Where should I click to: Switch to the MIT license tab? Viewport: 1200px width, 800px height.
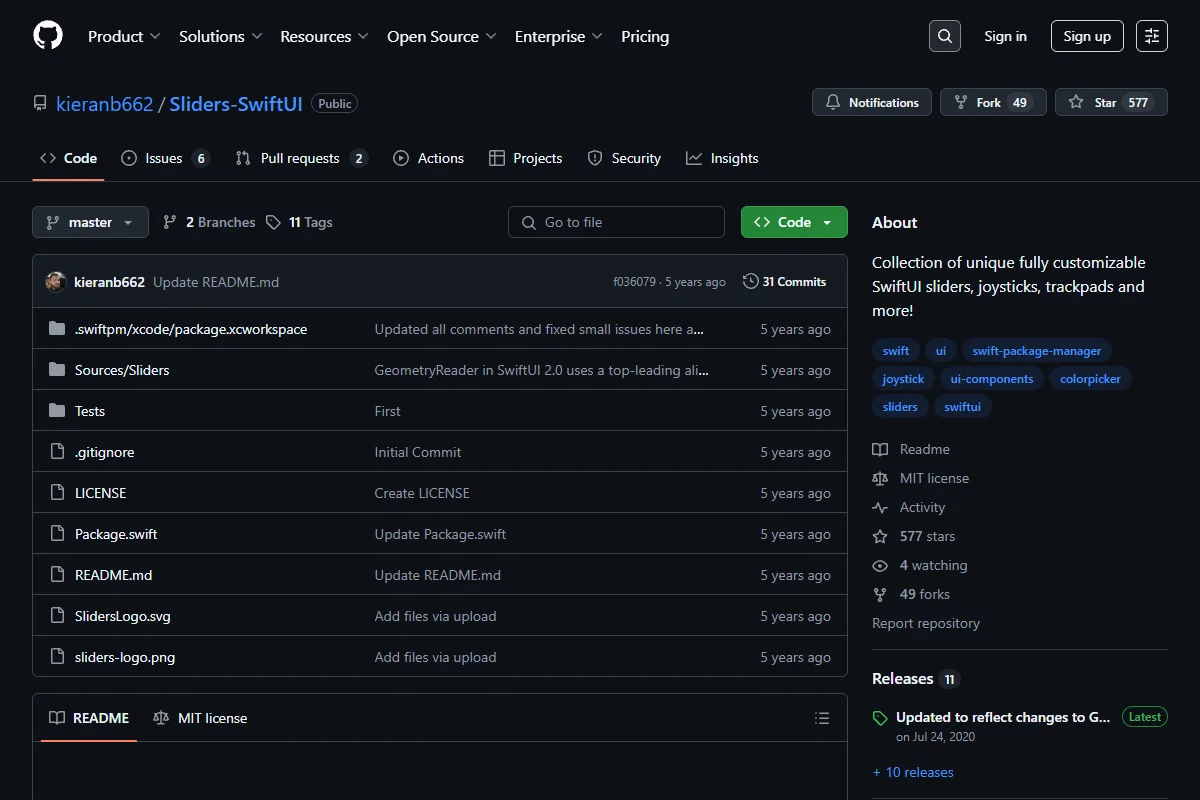point(200,718)
